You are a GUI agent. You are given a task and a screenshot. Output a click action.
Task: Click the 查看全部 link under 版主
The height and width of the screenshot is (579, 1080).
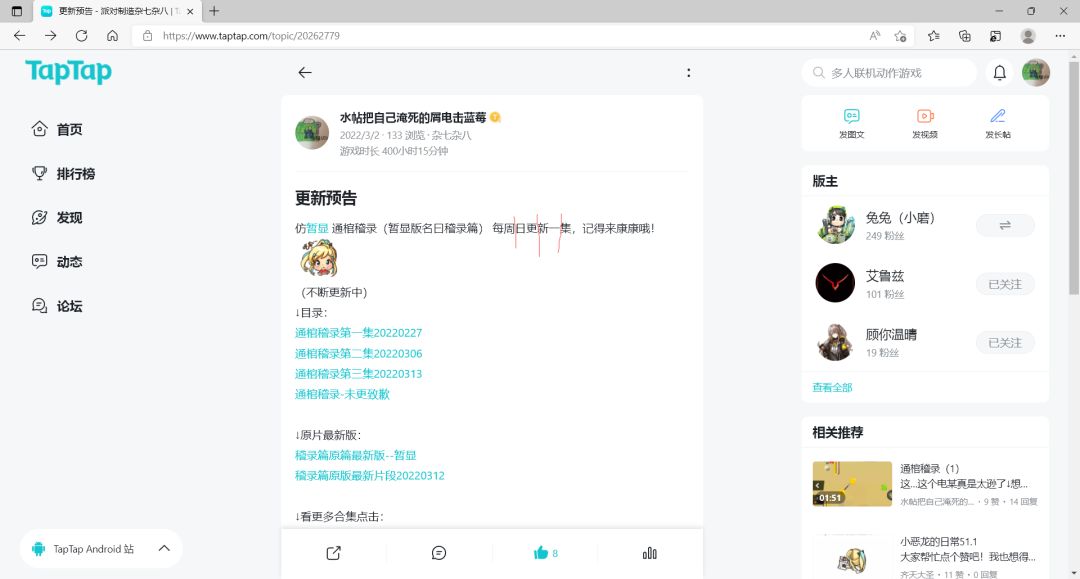(x=832, y=387)
